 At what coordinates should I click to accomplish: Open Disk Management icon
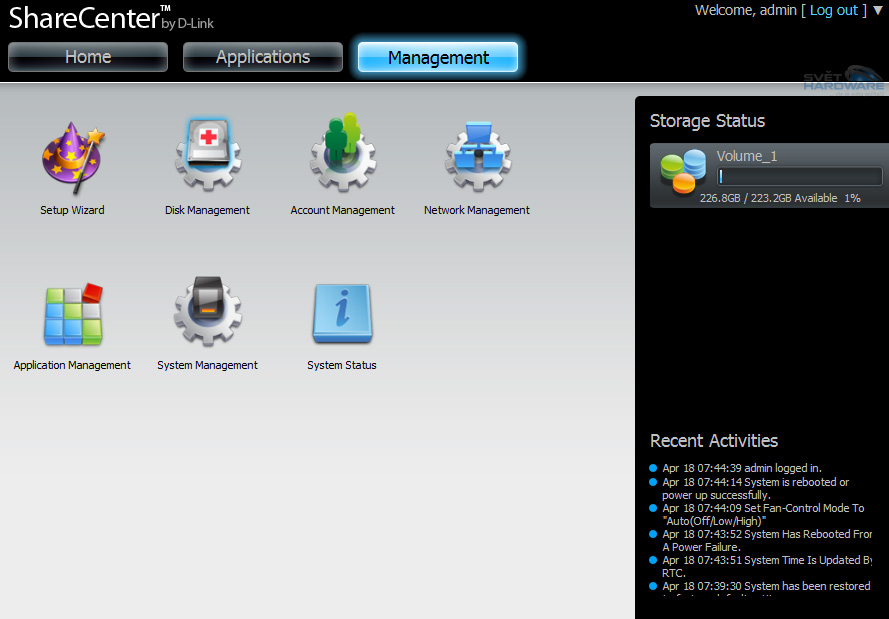click(207, 156)
